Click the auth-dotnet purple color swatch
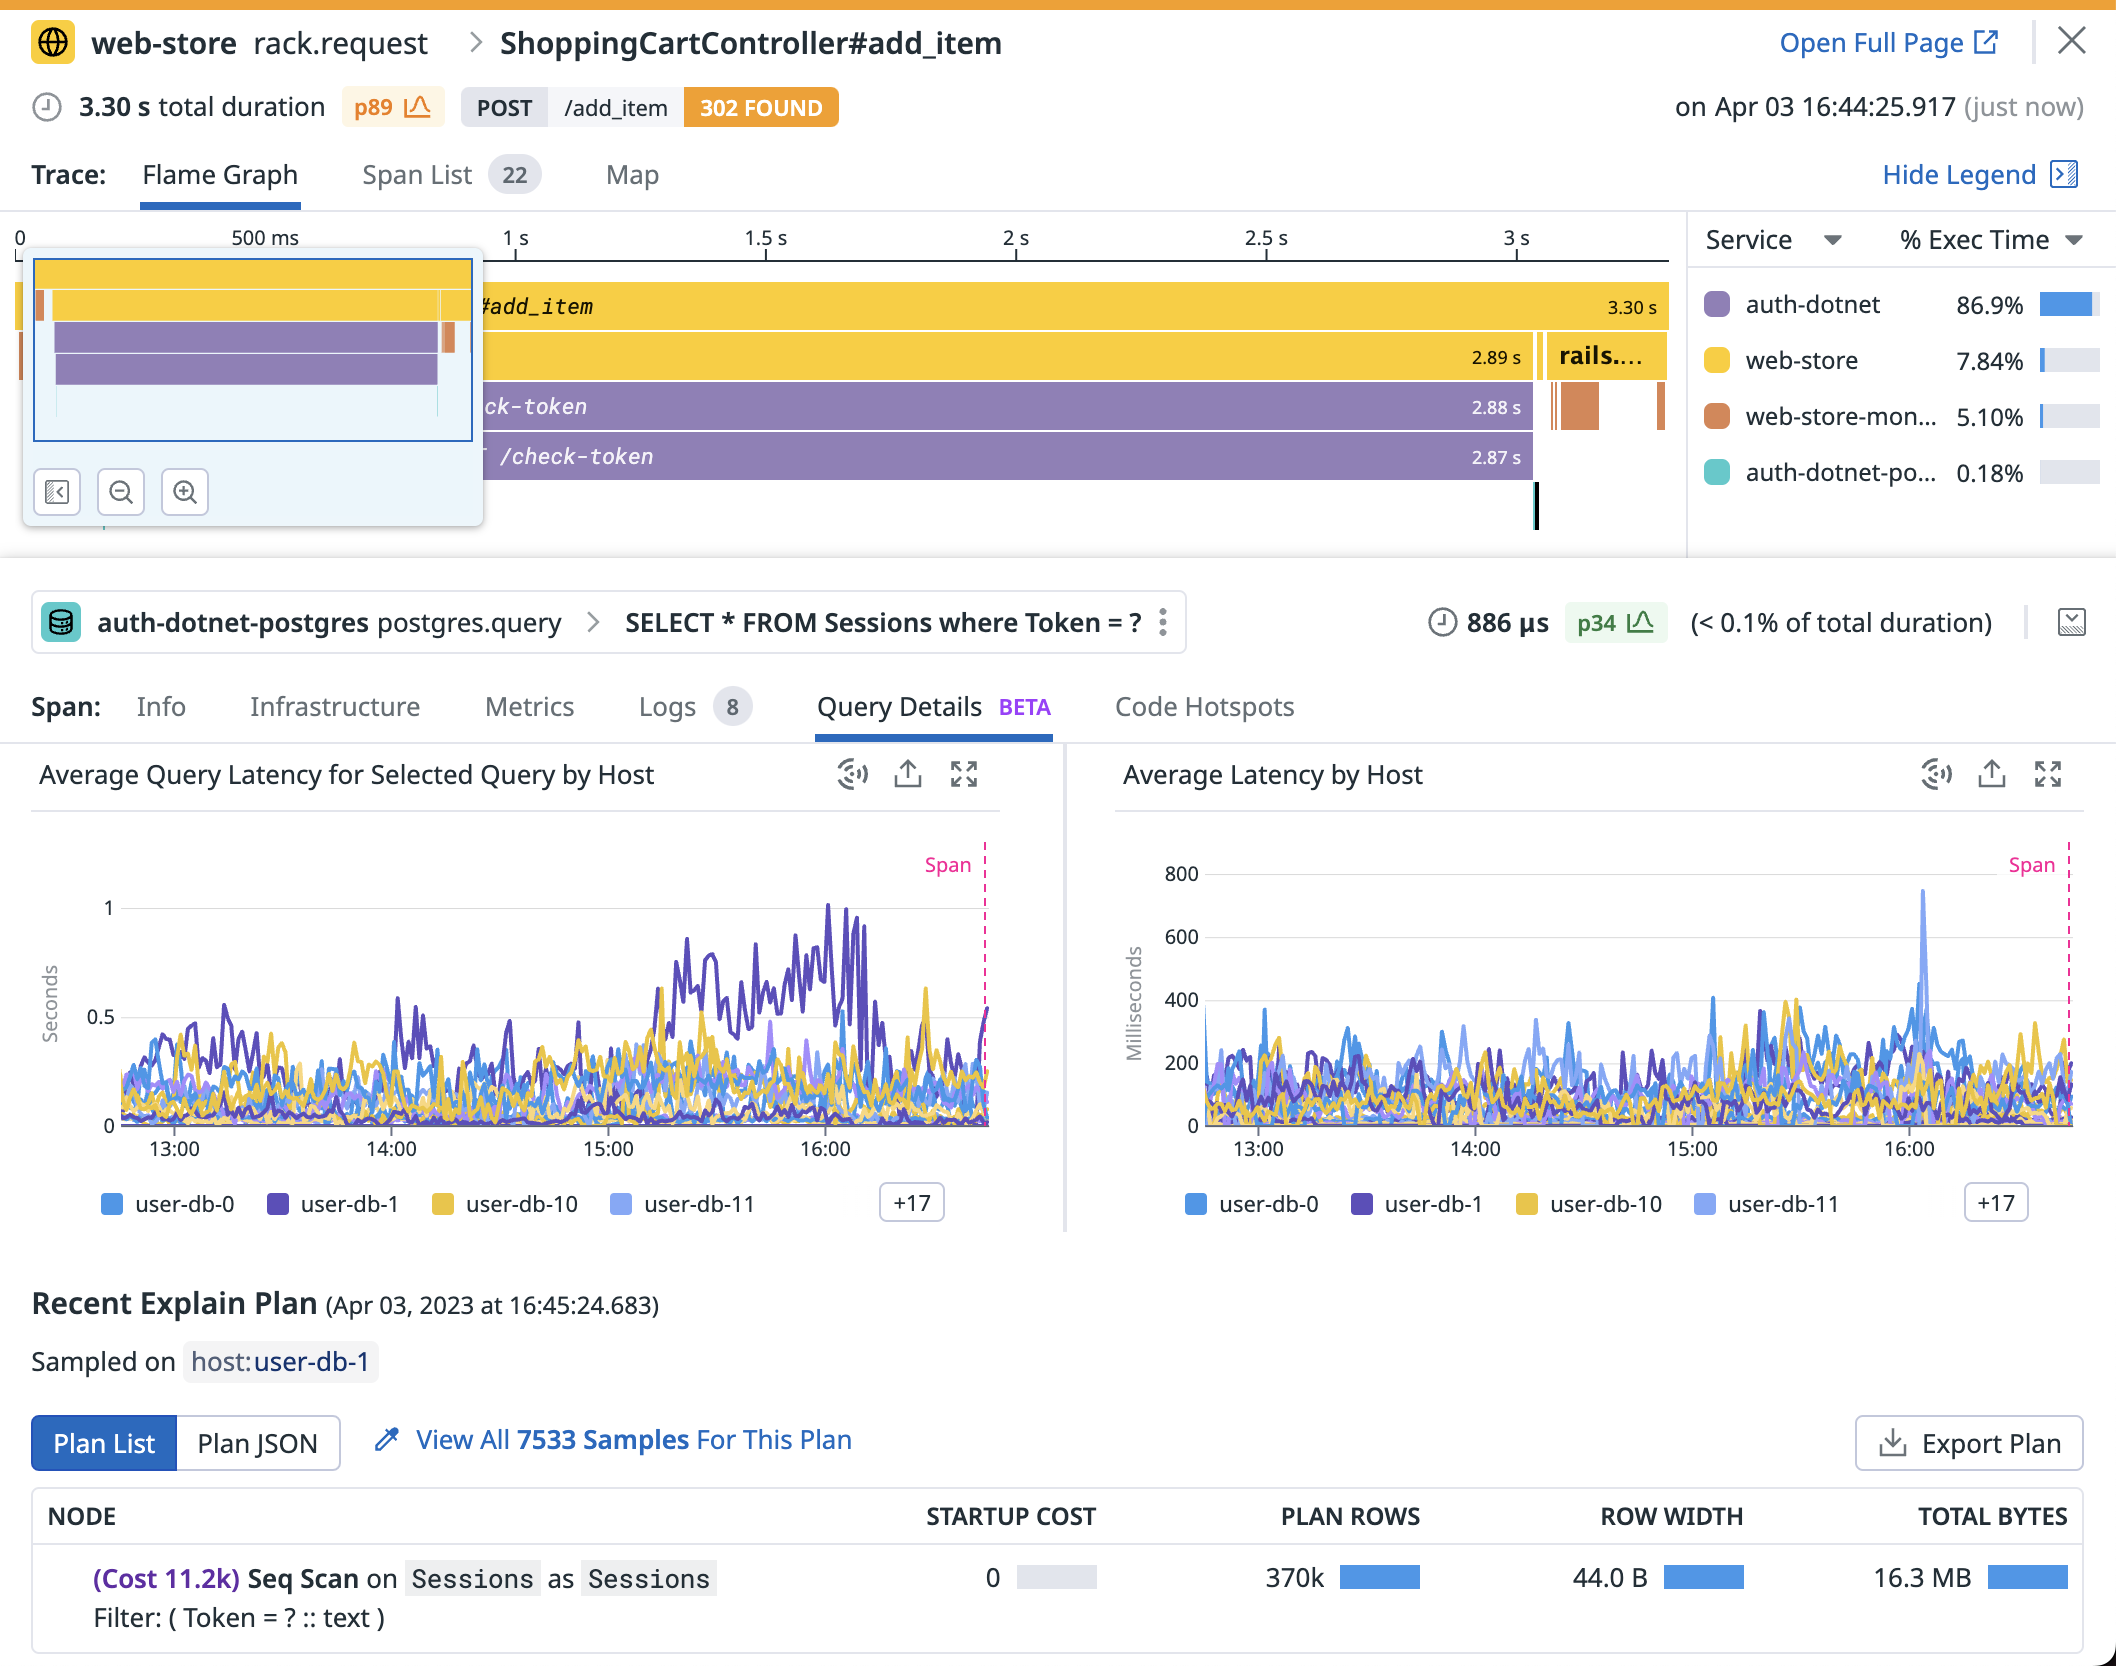Image resolution: width=2116 pixels, height=1666 pixels. click(1717, 305)
